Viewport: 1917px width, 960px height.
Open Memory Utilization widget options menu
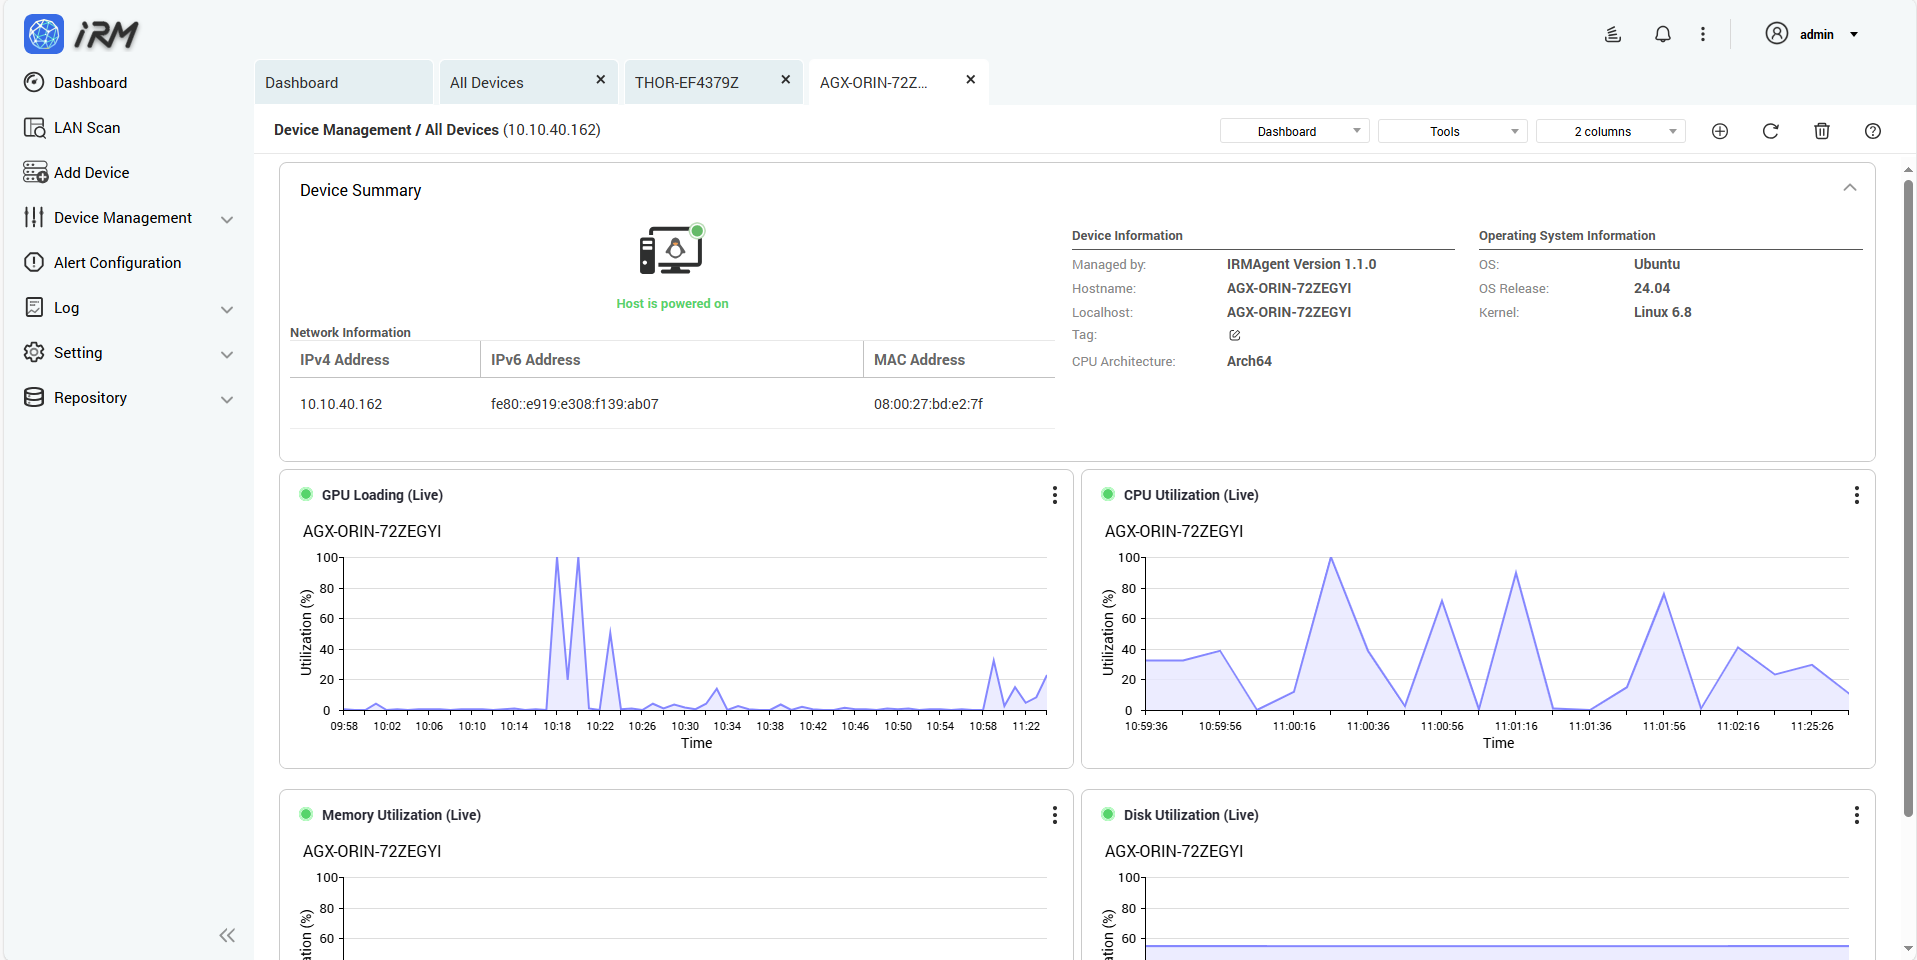click(1054, 815)
